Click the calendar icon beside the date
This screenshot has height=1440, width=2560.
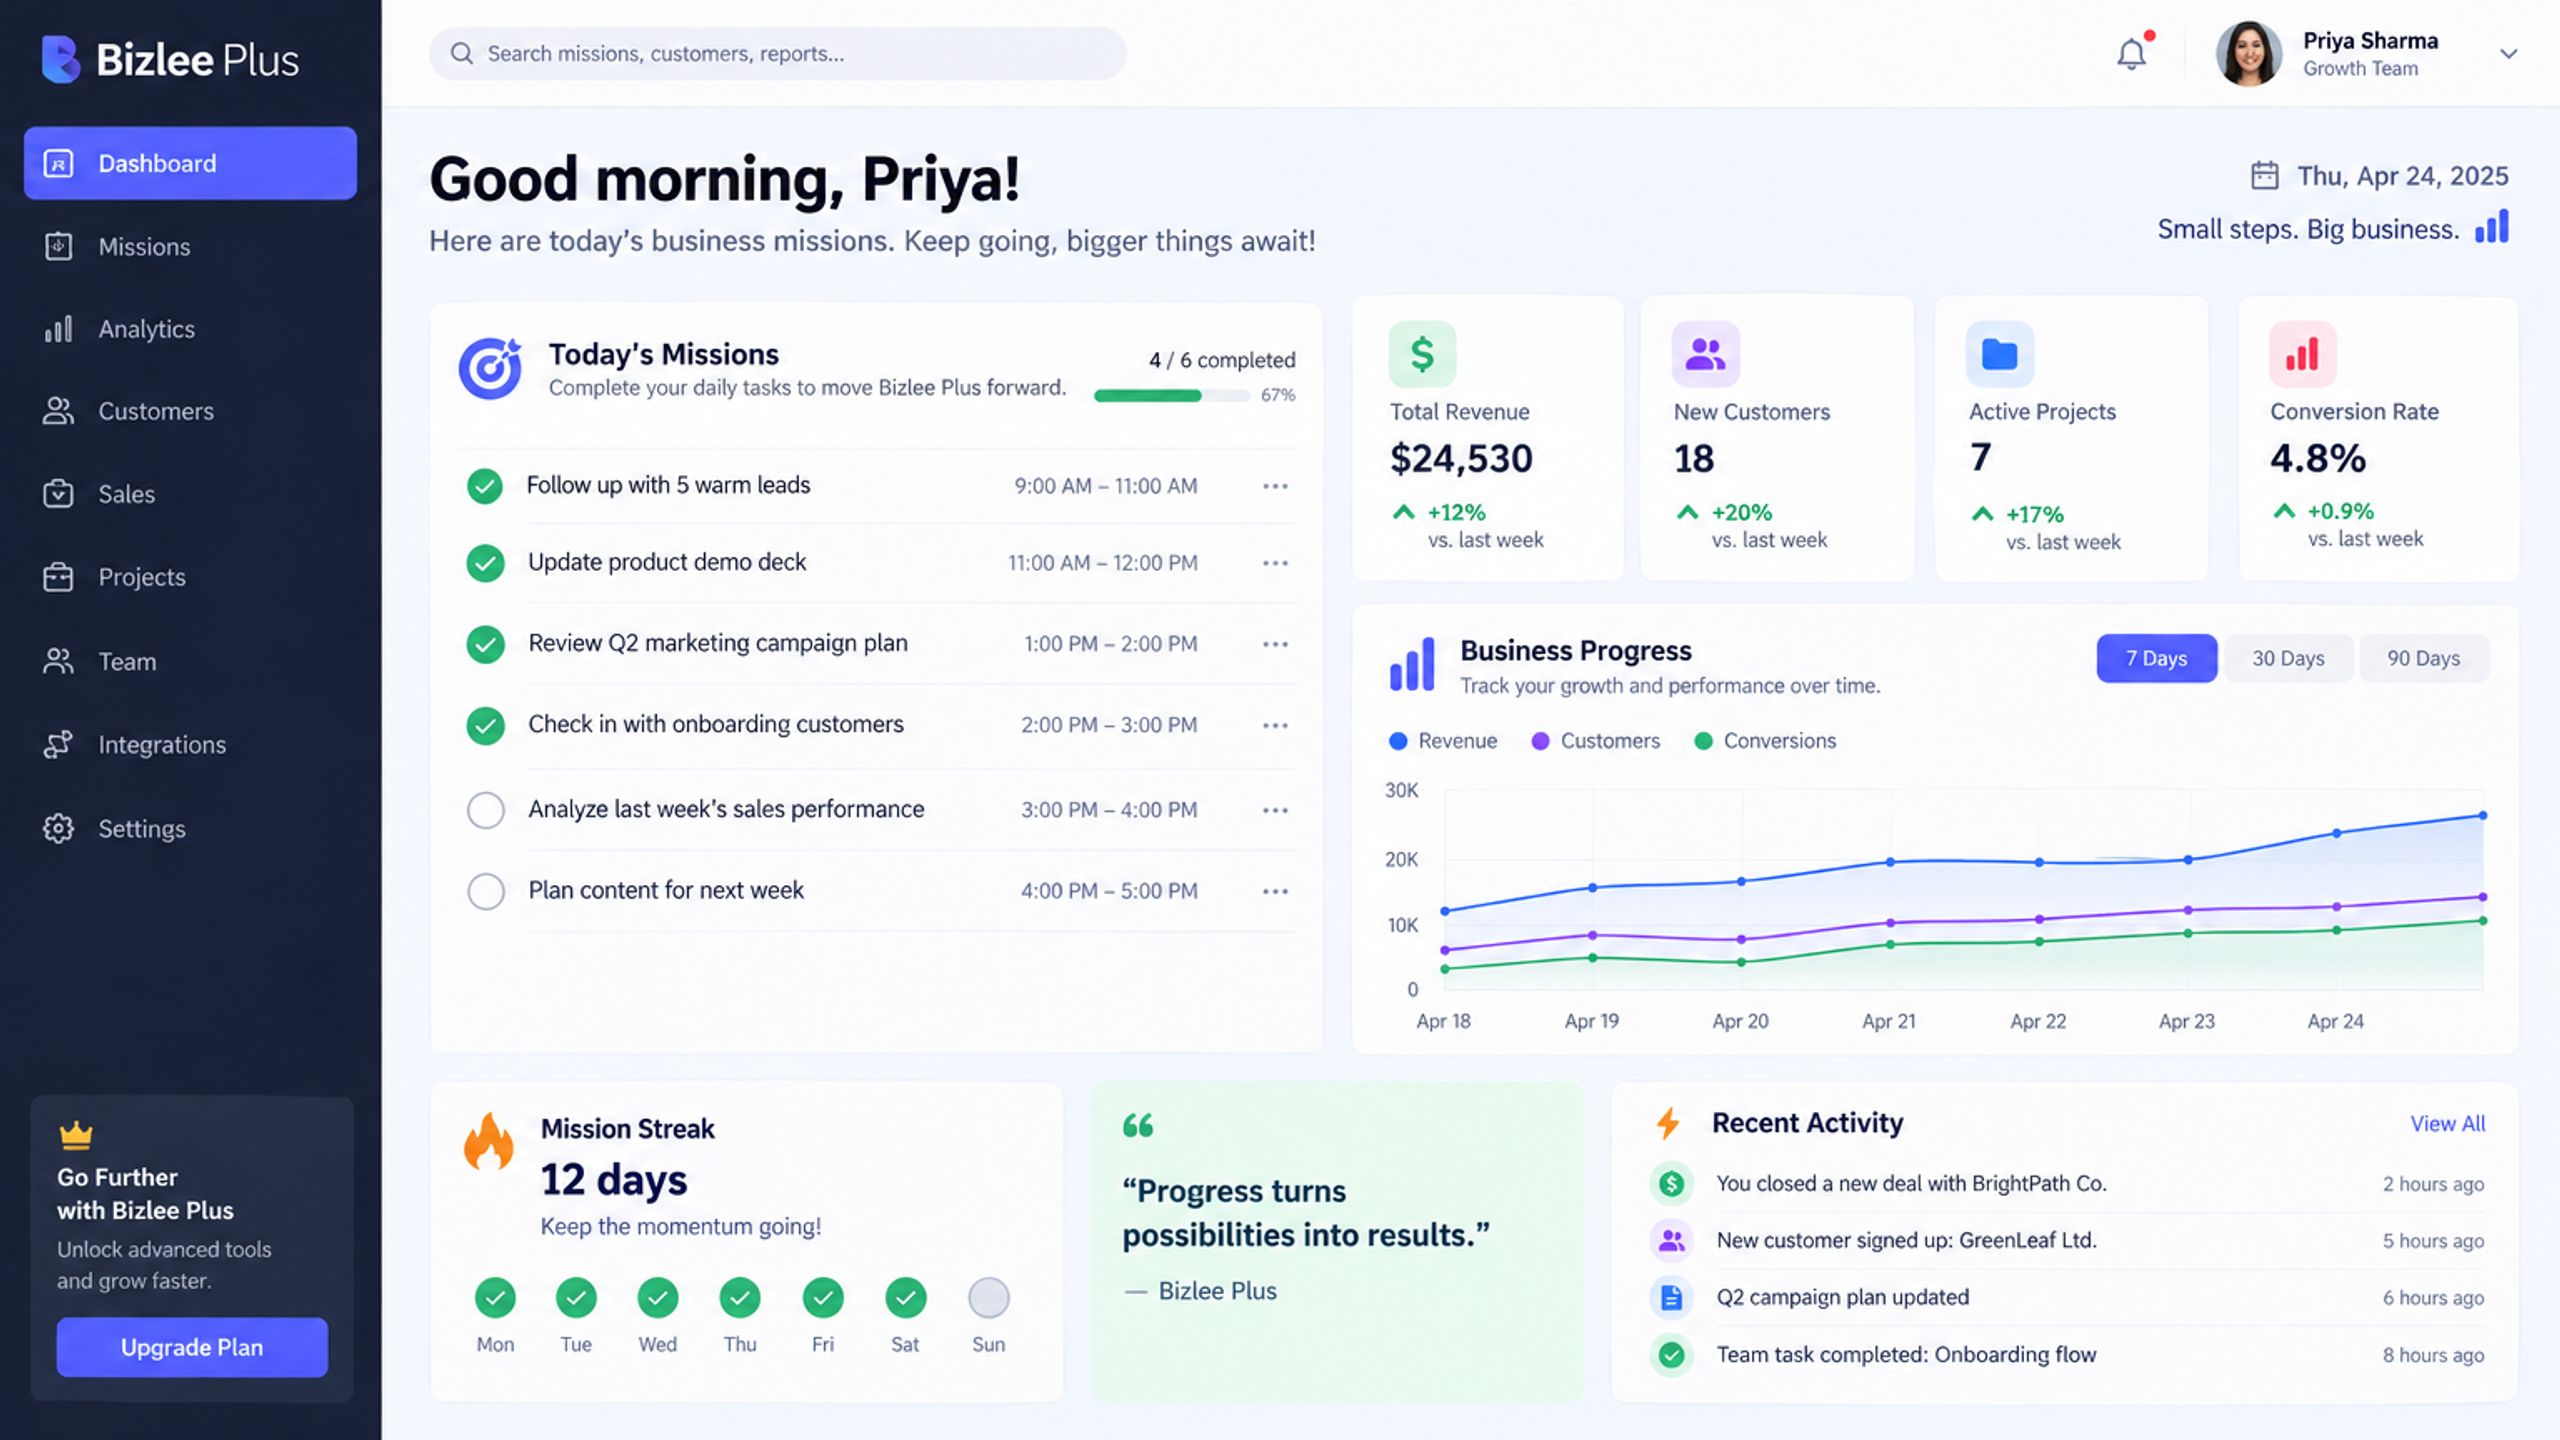click(2264, 176)
